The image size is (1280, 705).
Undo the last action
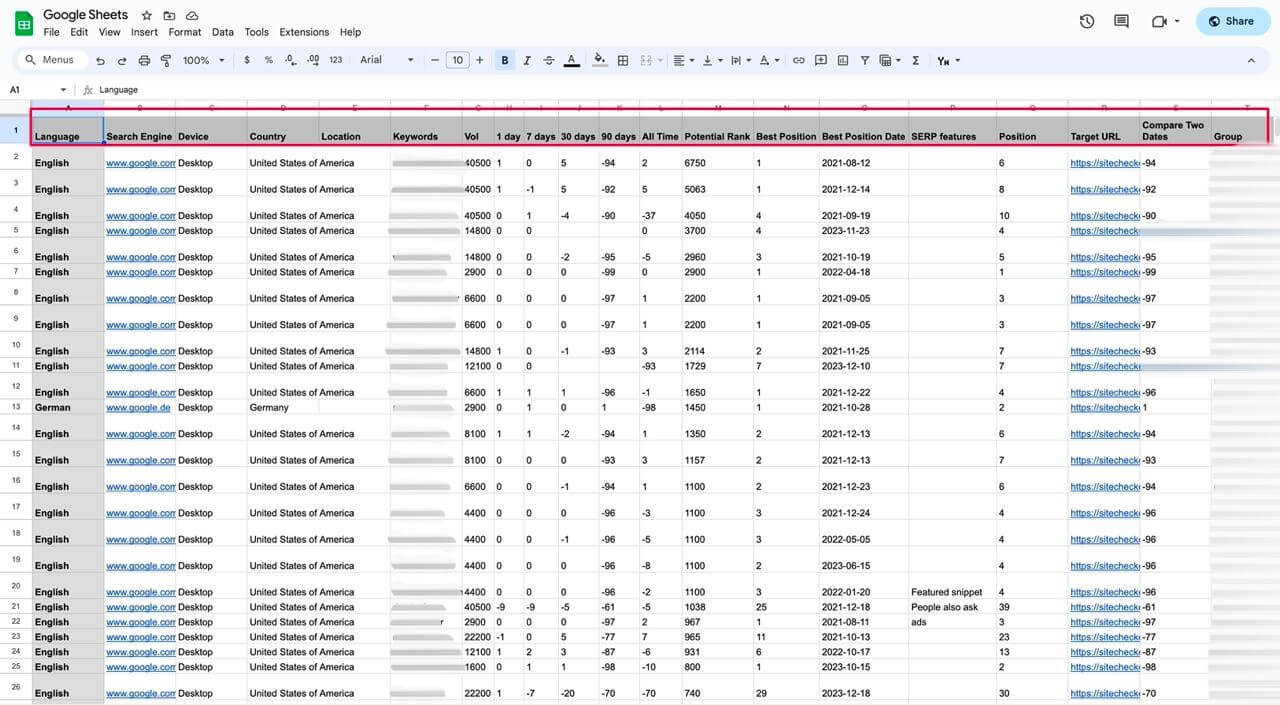pyautogui.click(x=100, y=60)
